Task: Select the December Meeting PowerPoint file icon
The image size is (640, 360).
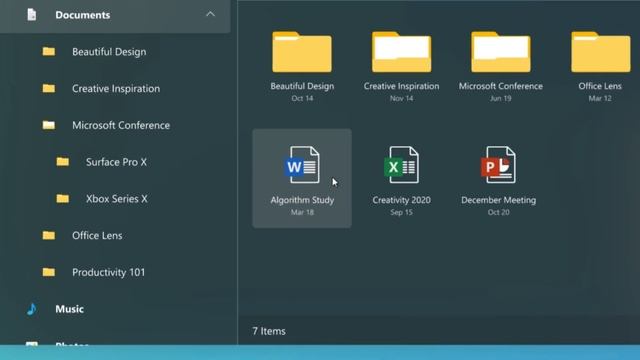Action: click(x=498, y=164)
